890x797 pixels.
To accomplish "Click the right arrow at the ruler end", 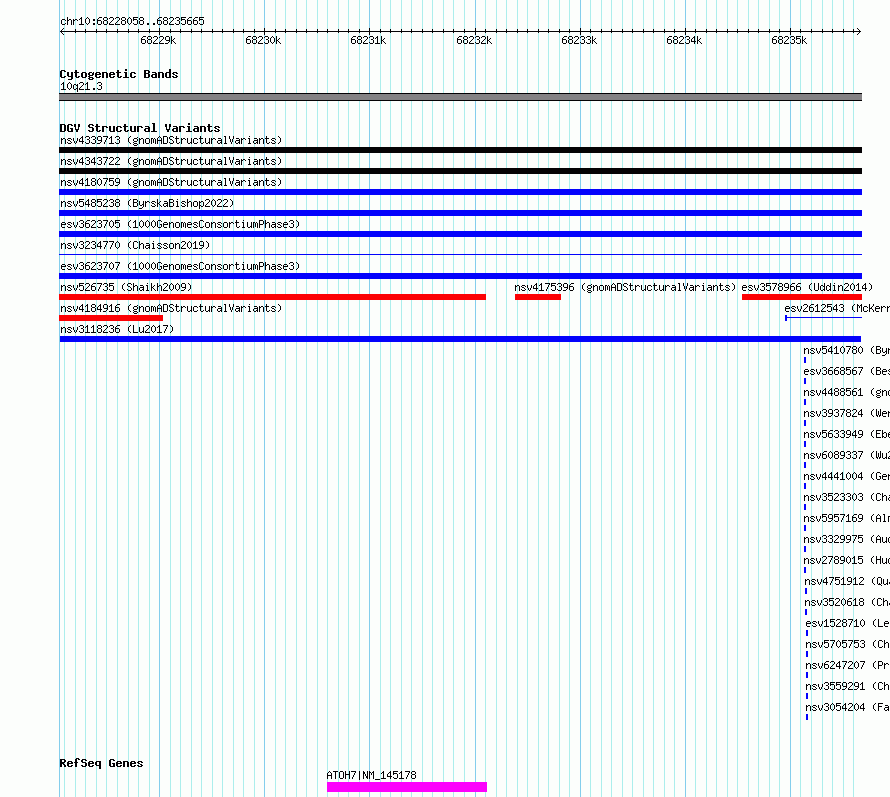I will [859, 32].
